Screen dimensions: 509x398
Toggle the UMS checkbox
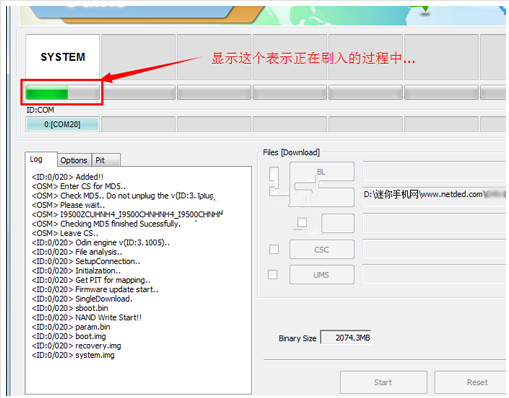[273, 275]
